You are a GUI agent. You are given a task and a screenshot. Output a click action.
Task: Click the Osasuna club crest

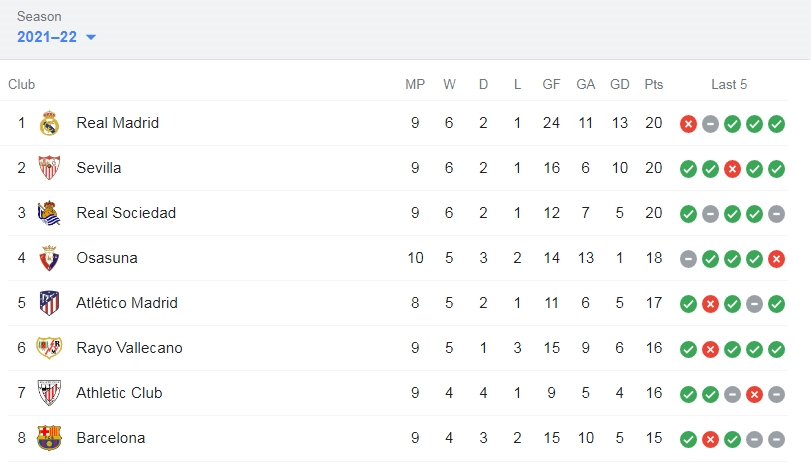pos(49,258)
